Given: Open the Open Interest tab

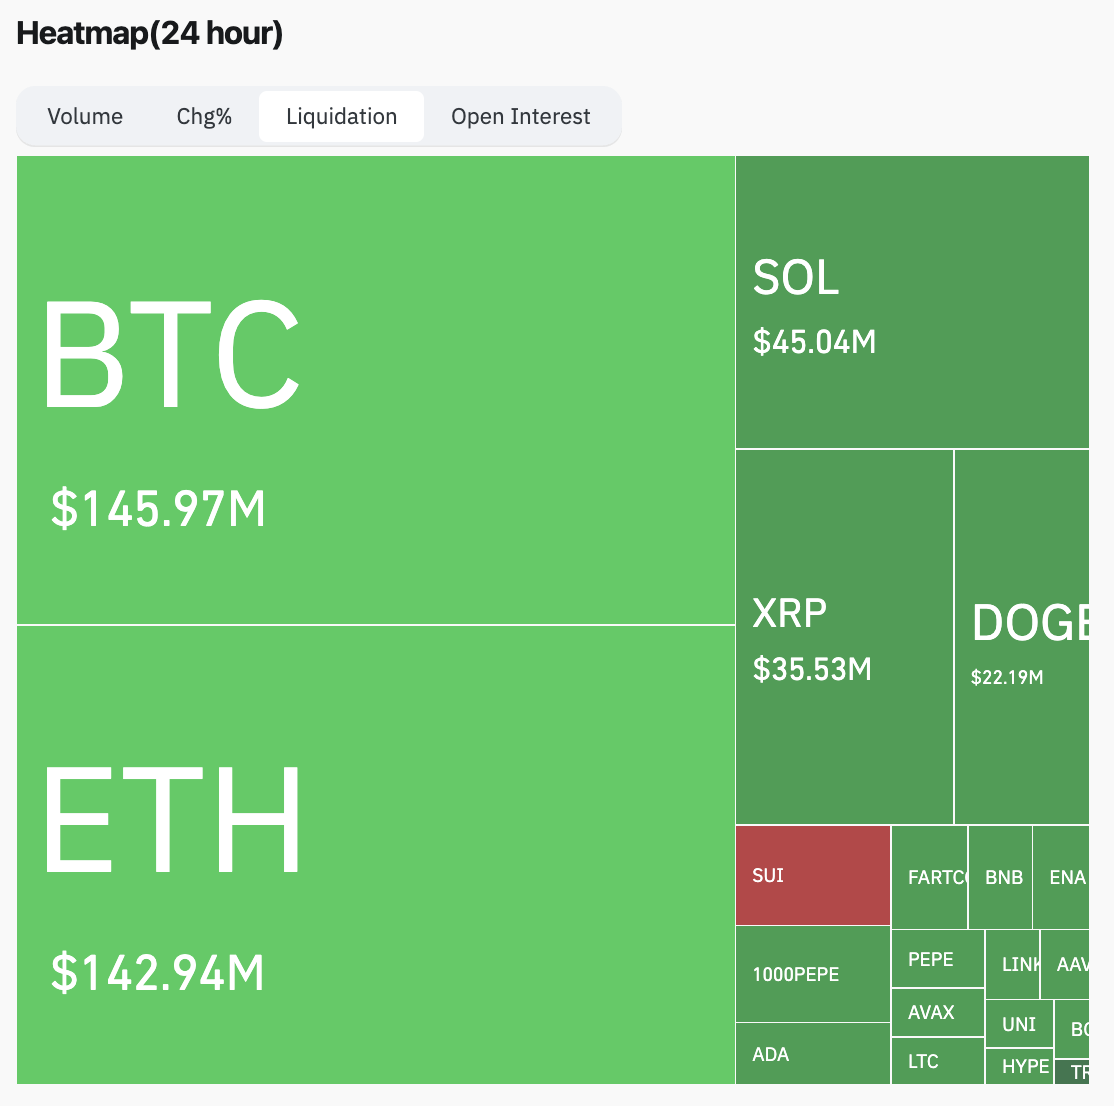Looking at the screenshot, I should coord(520,117).
